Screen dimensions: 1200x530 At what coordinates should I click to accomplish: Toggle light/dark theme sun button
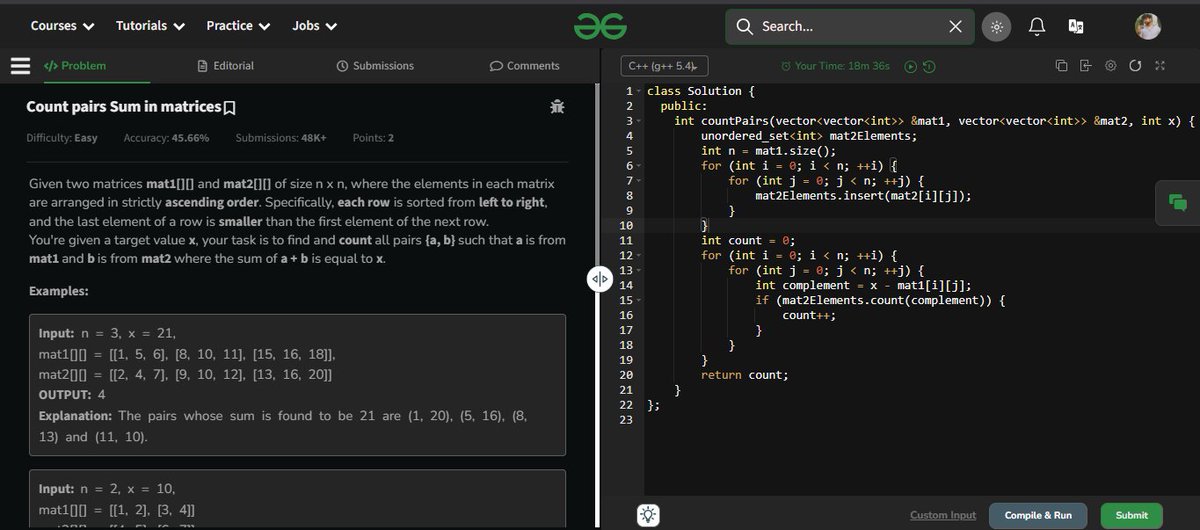click(x=996, y=27)
